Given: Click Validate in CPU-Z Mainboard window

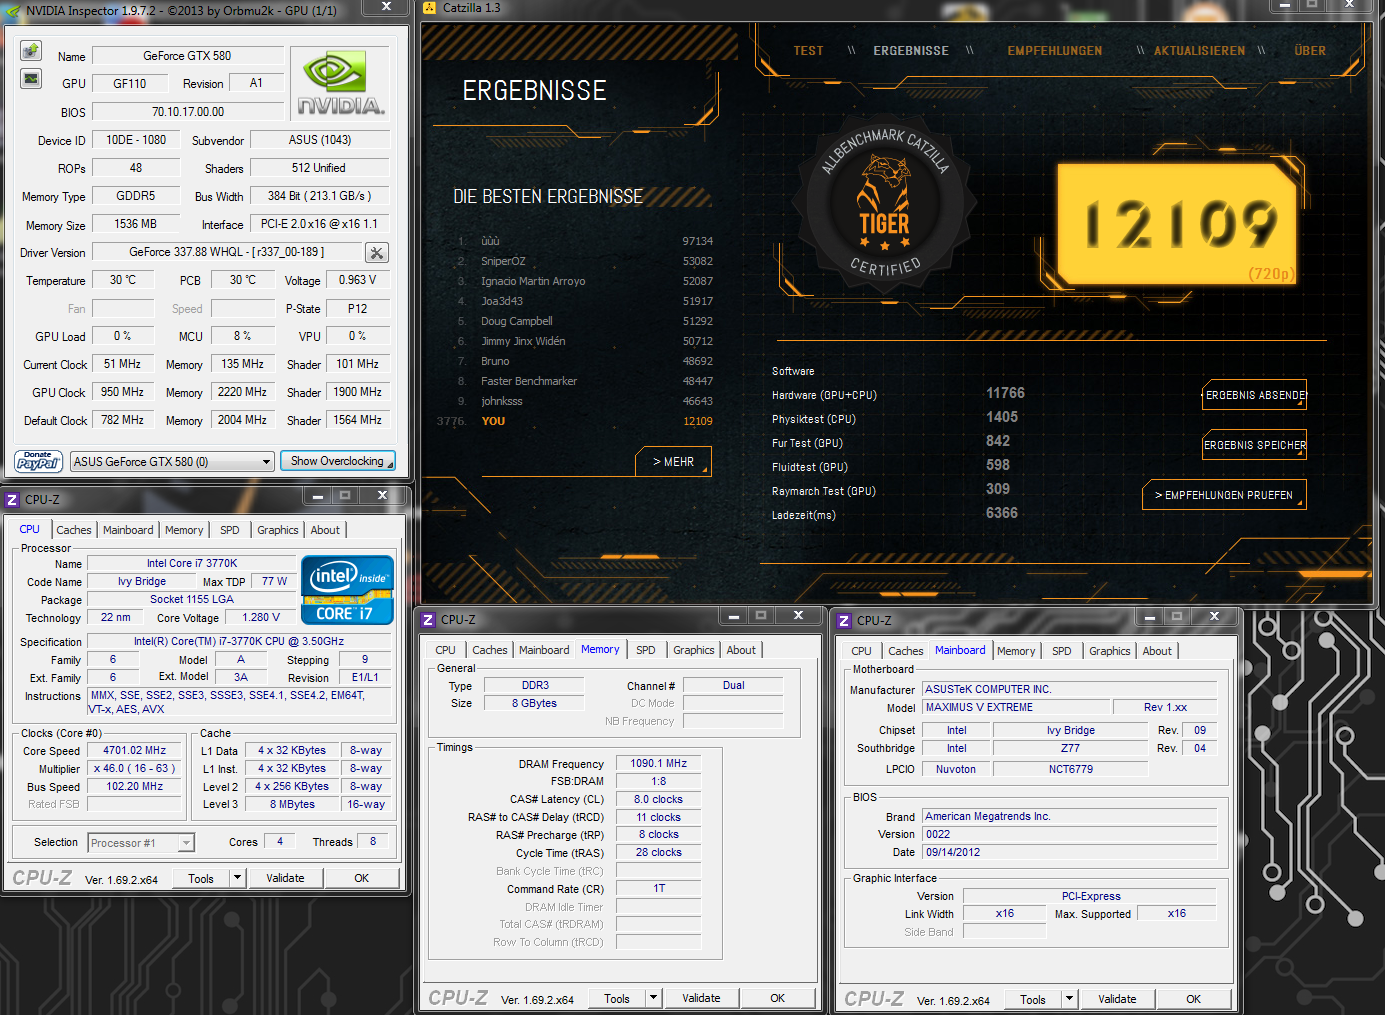Looking at the screenshot, I should pyautogui.click(x=1117, y=999).
